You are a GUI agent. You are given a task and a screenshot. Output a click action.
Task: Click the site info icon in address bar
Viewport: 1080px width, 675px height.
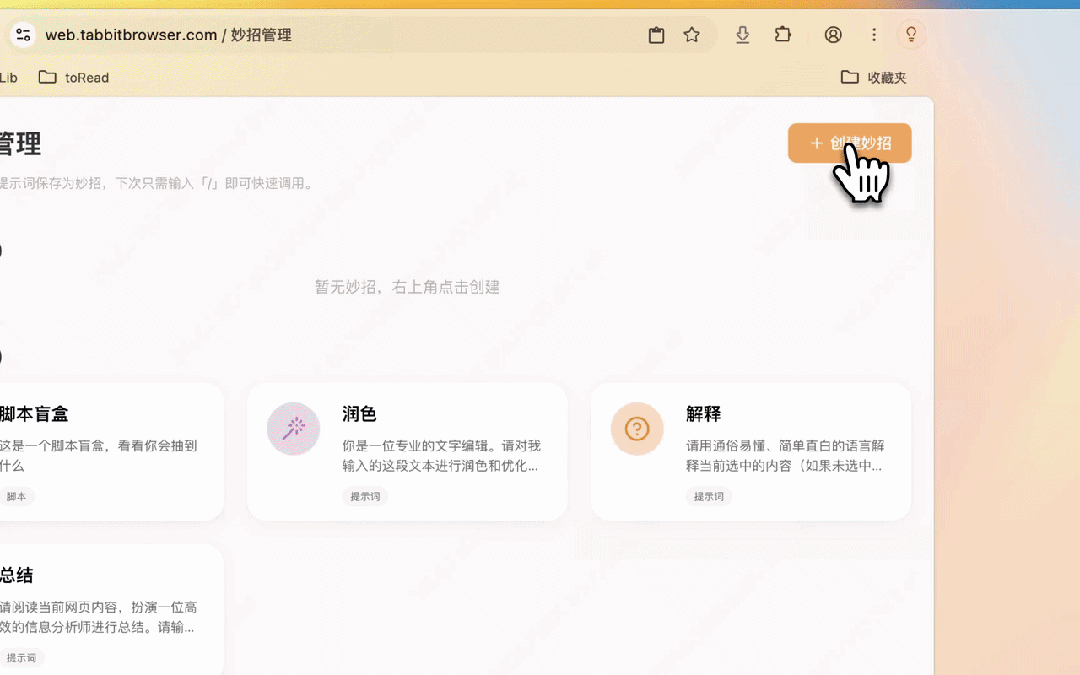pos(23,34)
